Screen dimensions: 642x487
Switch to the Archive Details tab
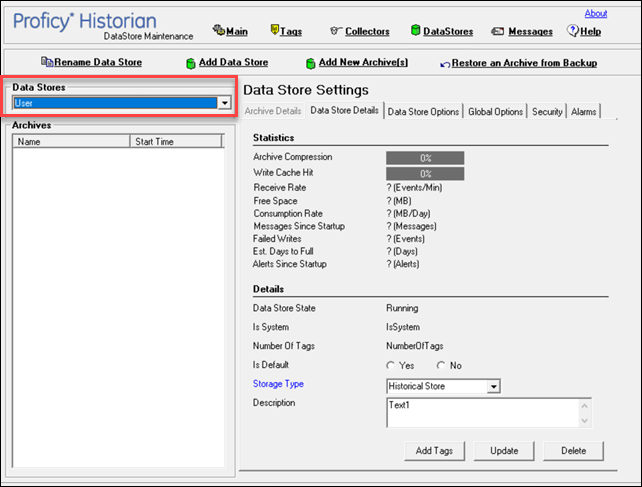[x=273, y=111]
